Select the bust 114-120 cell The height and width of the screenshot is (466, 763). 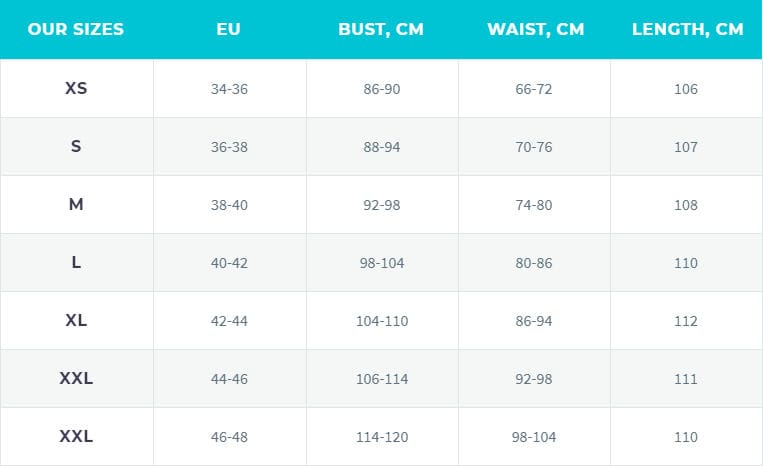[x=382, y=437]
